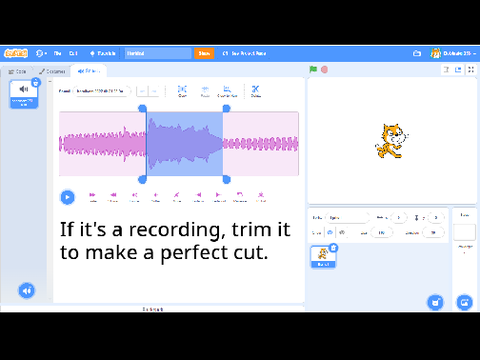The width and height of the screenshot is (480, 360).
Task: Switch to the Code tab
Action: (x=17, y=71)
